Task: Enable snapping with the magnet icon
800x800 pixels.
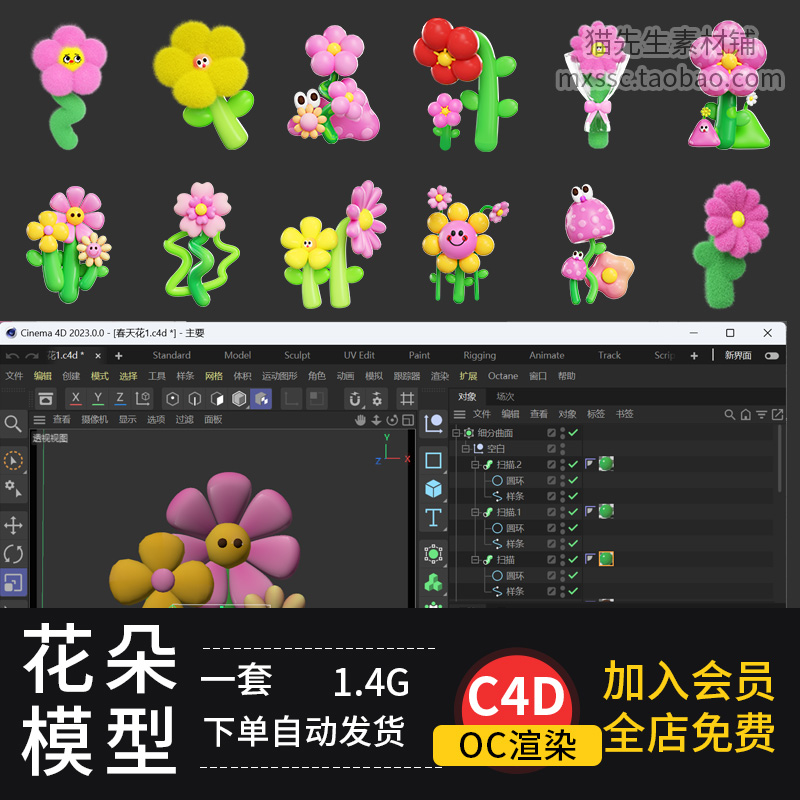Action: point(354,397)
